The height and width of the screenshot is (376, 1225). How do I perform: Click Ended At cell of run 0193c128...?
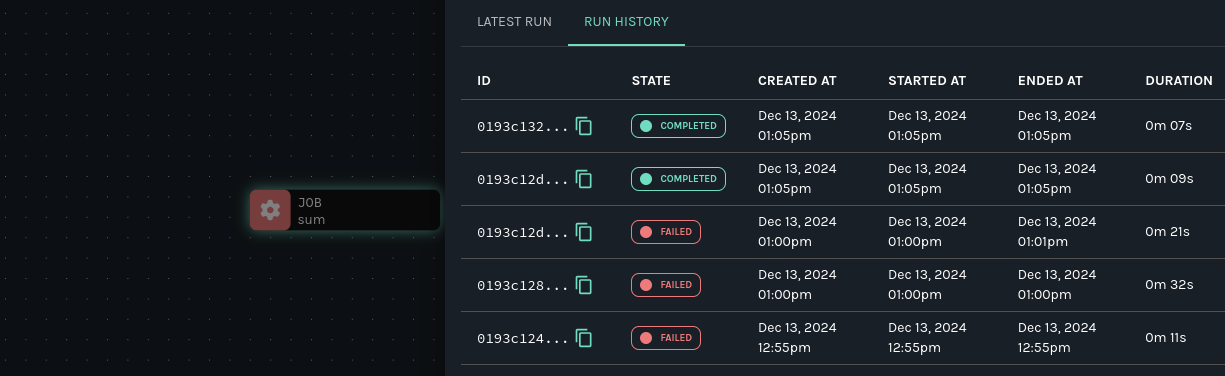coord(1057,285)
